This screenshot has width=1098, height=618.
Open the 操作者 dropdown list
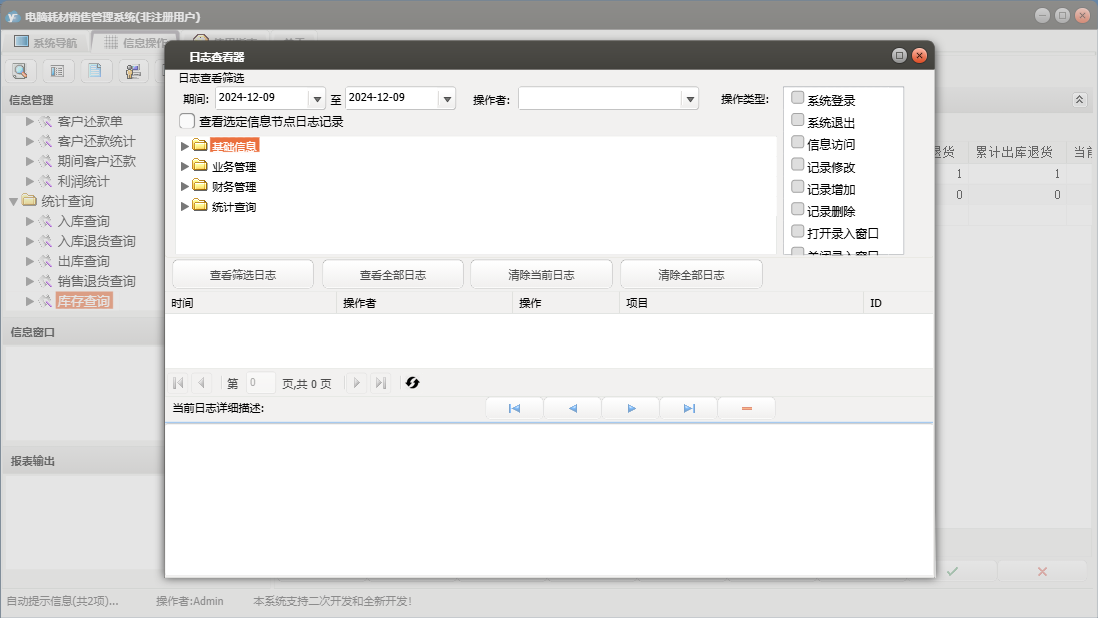[689, 99]
